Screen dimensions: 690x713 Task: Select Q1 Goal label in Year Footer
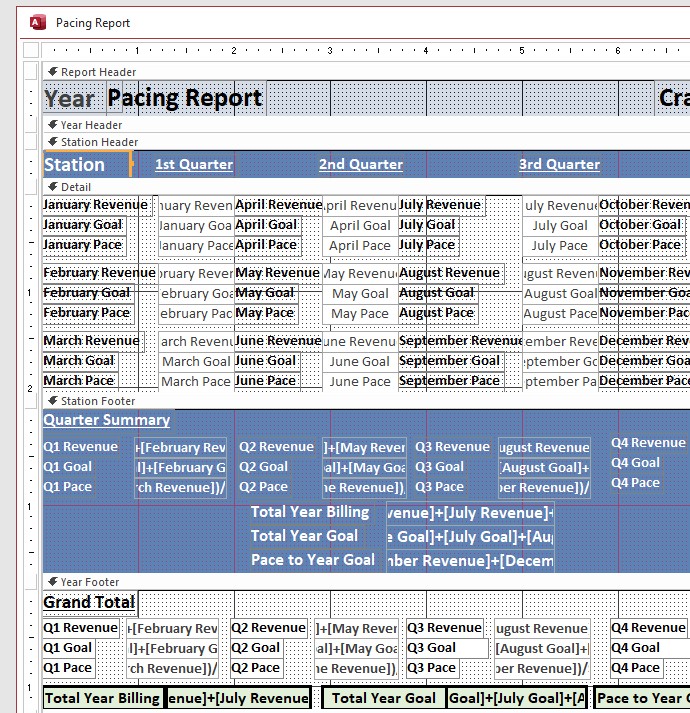tap(68, 648)
